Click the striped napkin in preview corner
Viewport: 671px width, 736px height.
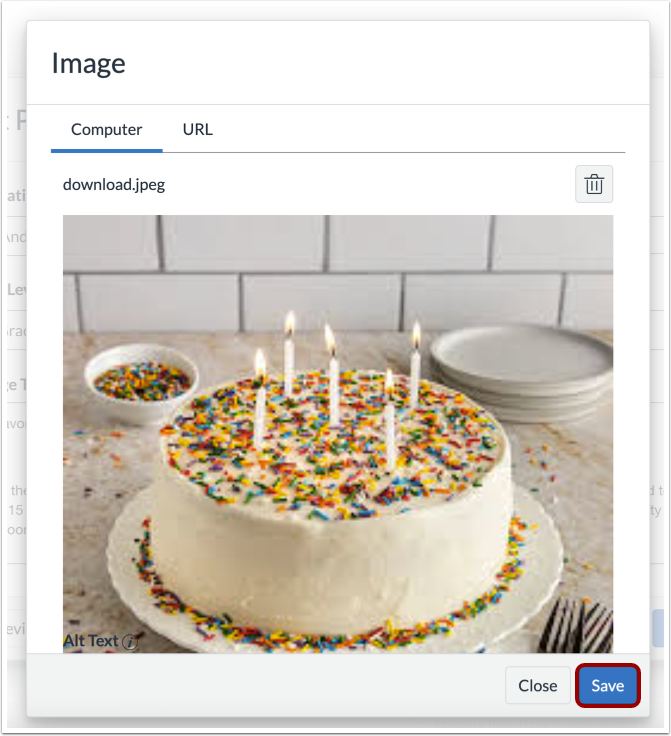(x=576, y=625)
